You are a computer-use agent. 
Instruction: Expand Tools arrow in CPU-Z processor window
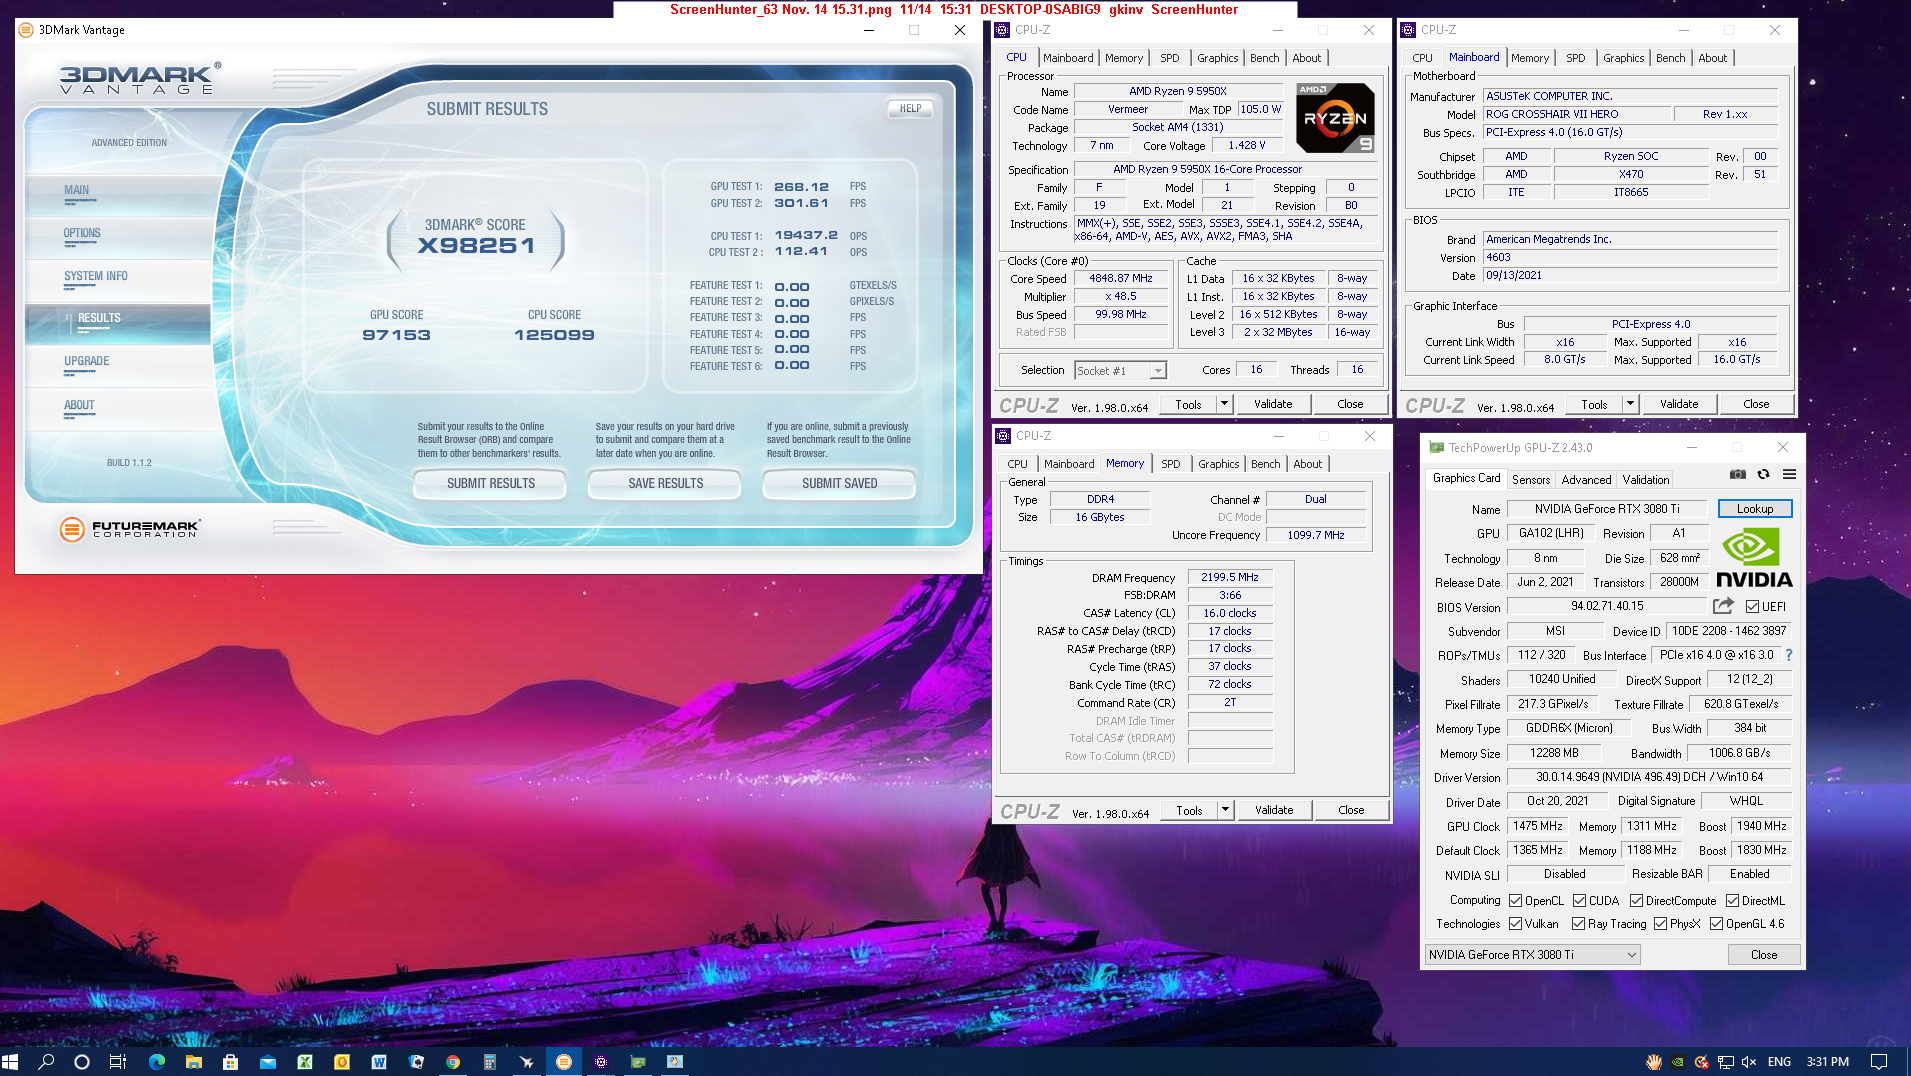coord(1224,404)
